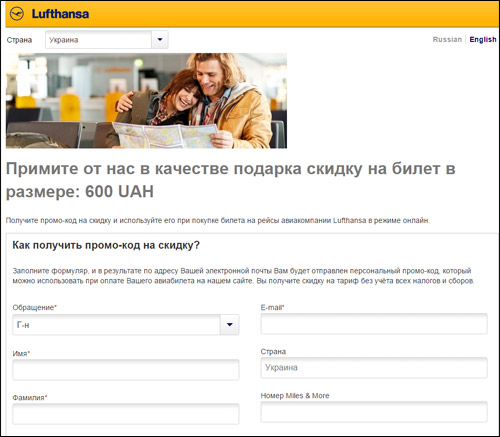Image resolution: width=500 pixels, height=437 pixels.
Task: Click the Lufthansa crane logo icon
Action: click(x=17, y=14)
